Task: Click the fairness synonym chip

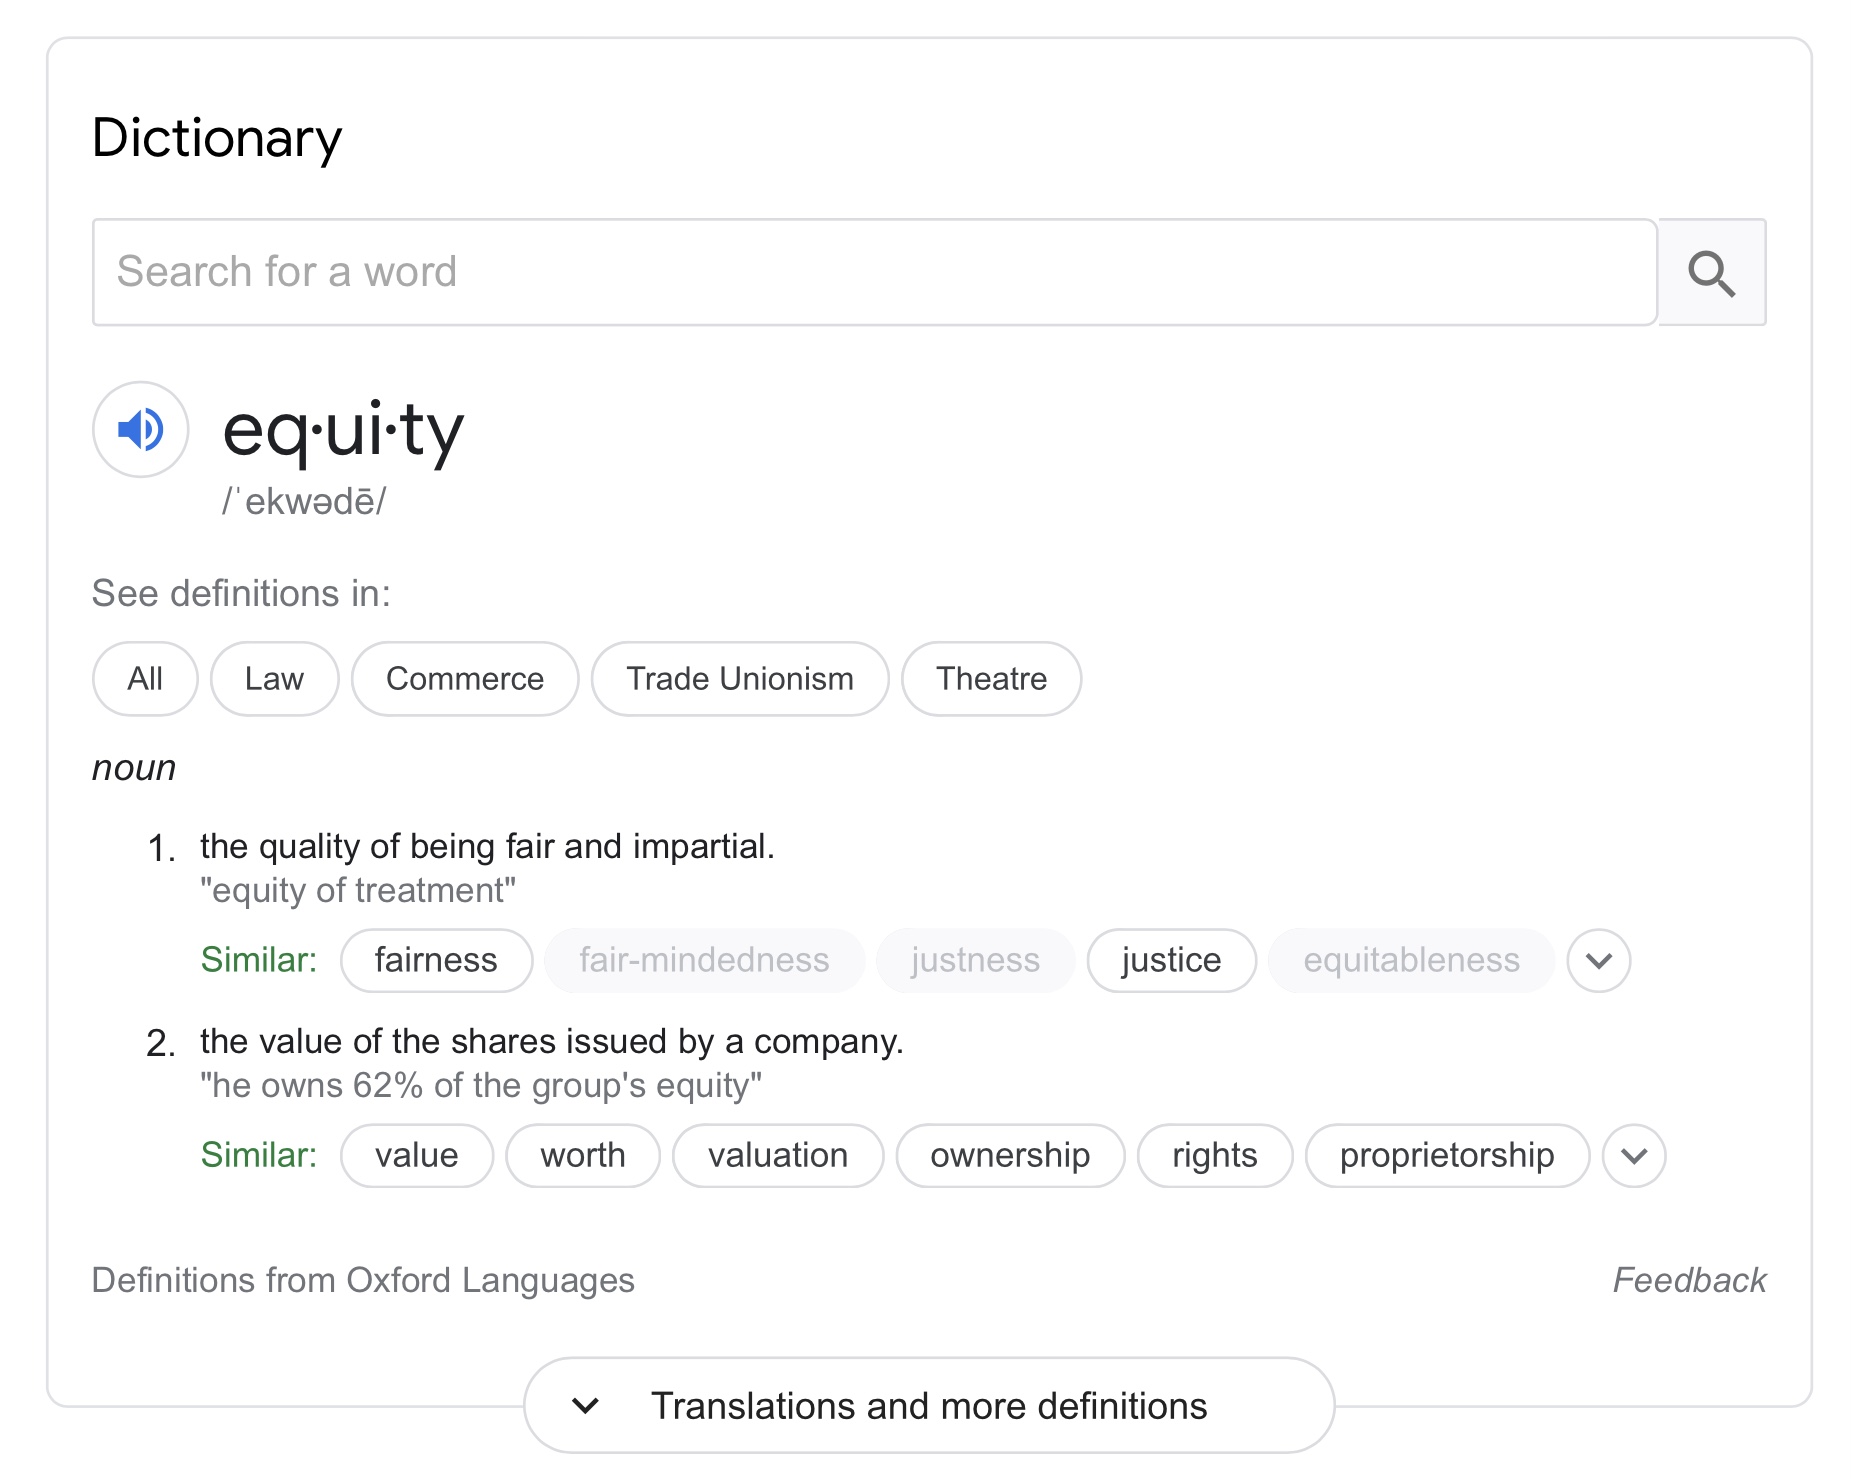Action: (436, 961)
